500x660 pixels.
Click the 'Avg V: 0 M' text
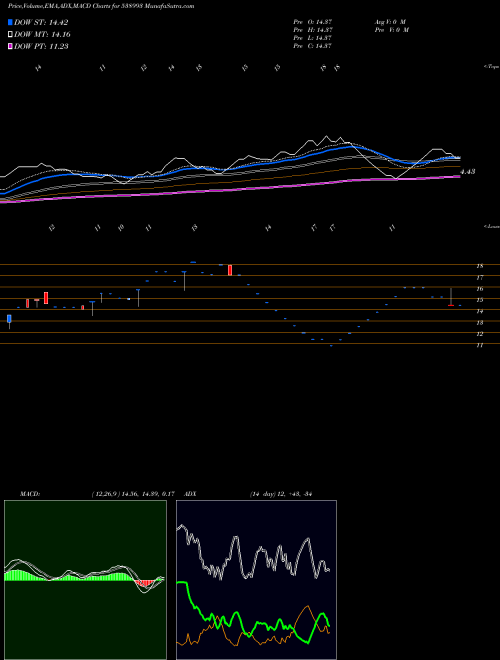coord(390,22)
